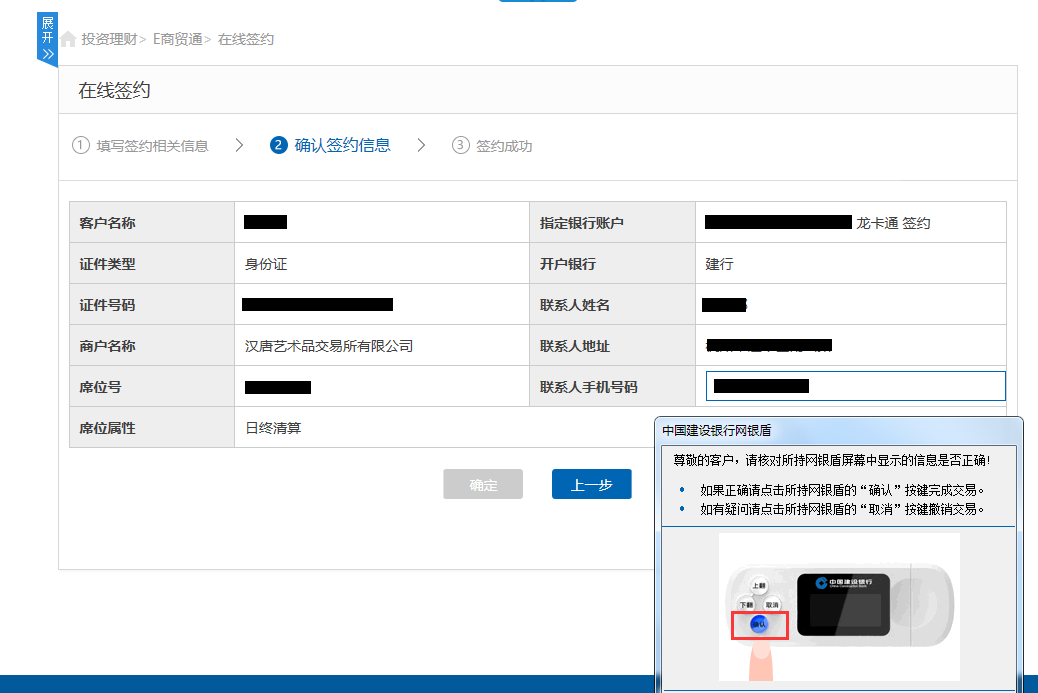This screenshot has height=693, width=1038.
Task: Click the bullet line about “确认” 按键完成交易
Action: 842,490
